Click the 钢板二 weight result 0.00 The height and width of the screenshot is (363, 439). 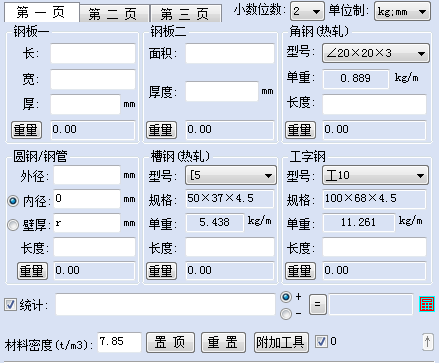230,130
